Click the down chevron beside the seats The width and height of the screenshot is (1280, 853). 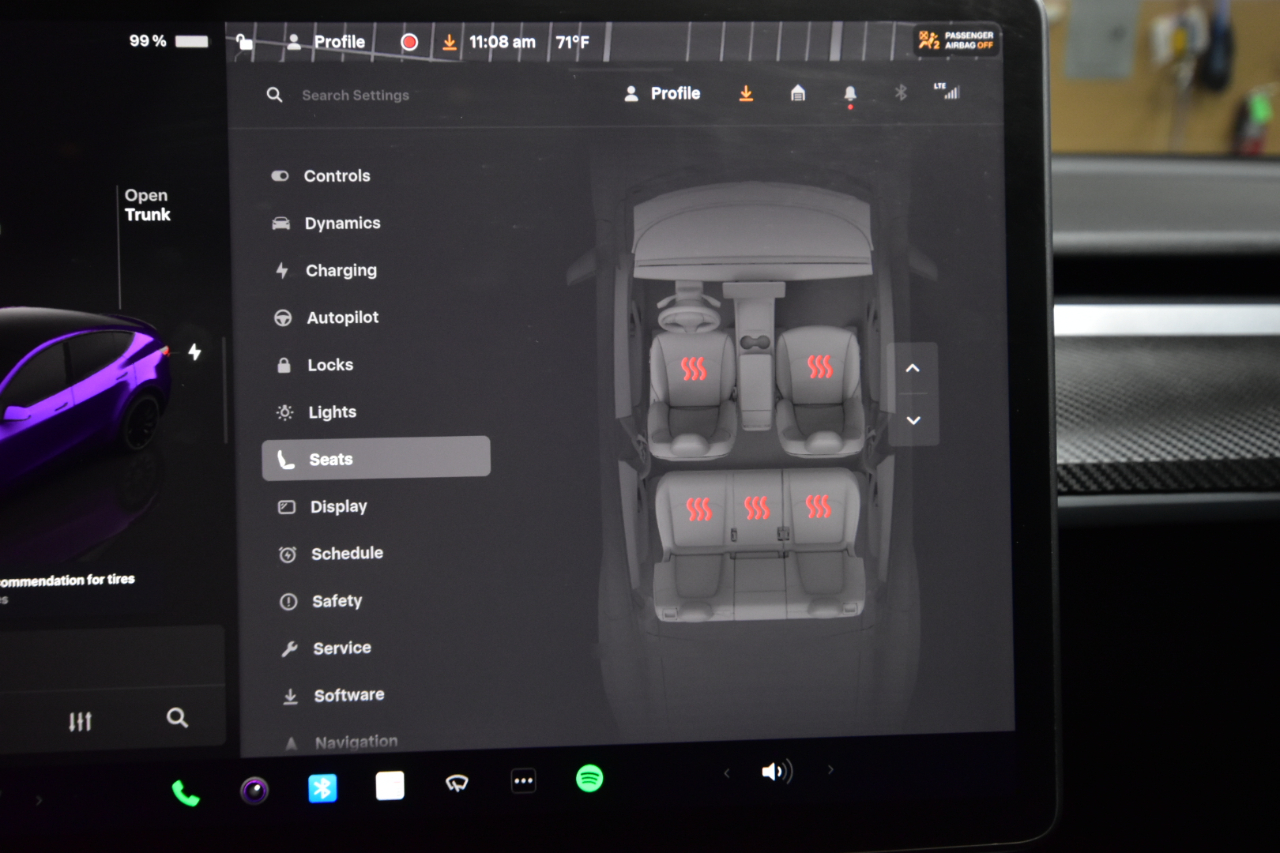(913, 420)
